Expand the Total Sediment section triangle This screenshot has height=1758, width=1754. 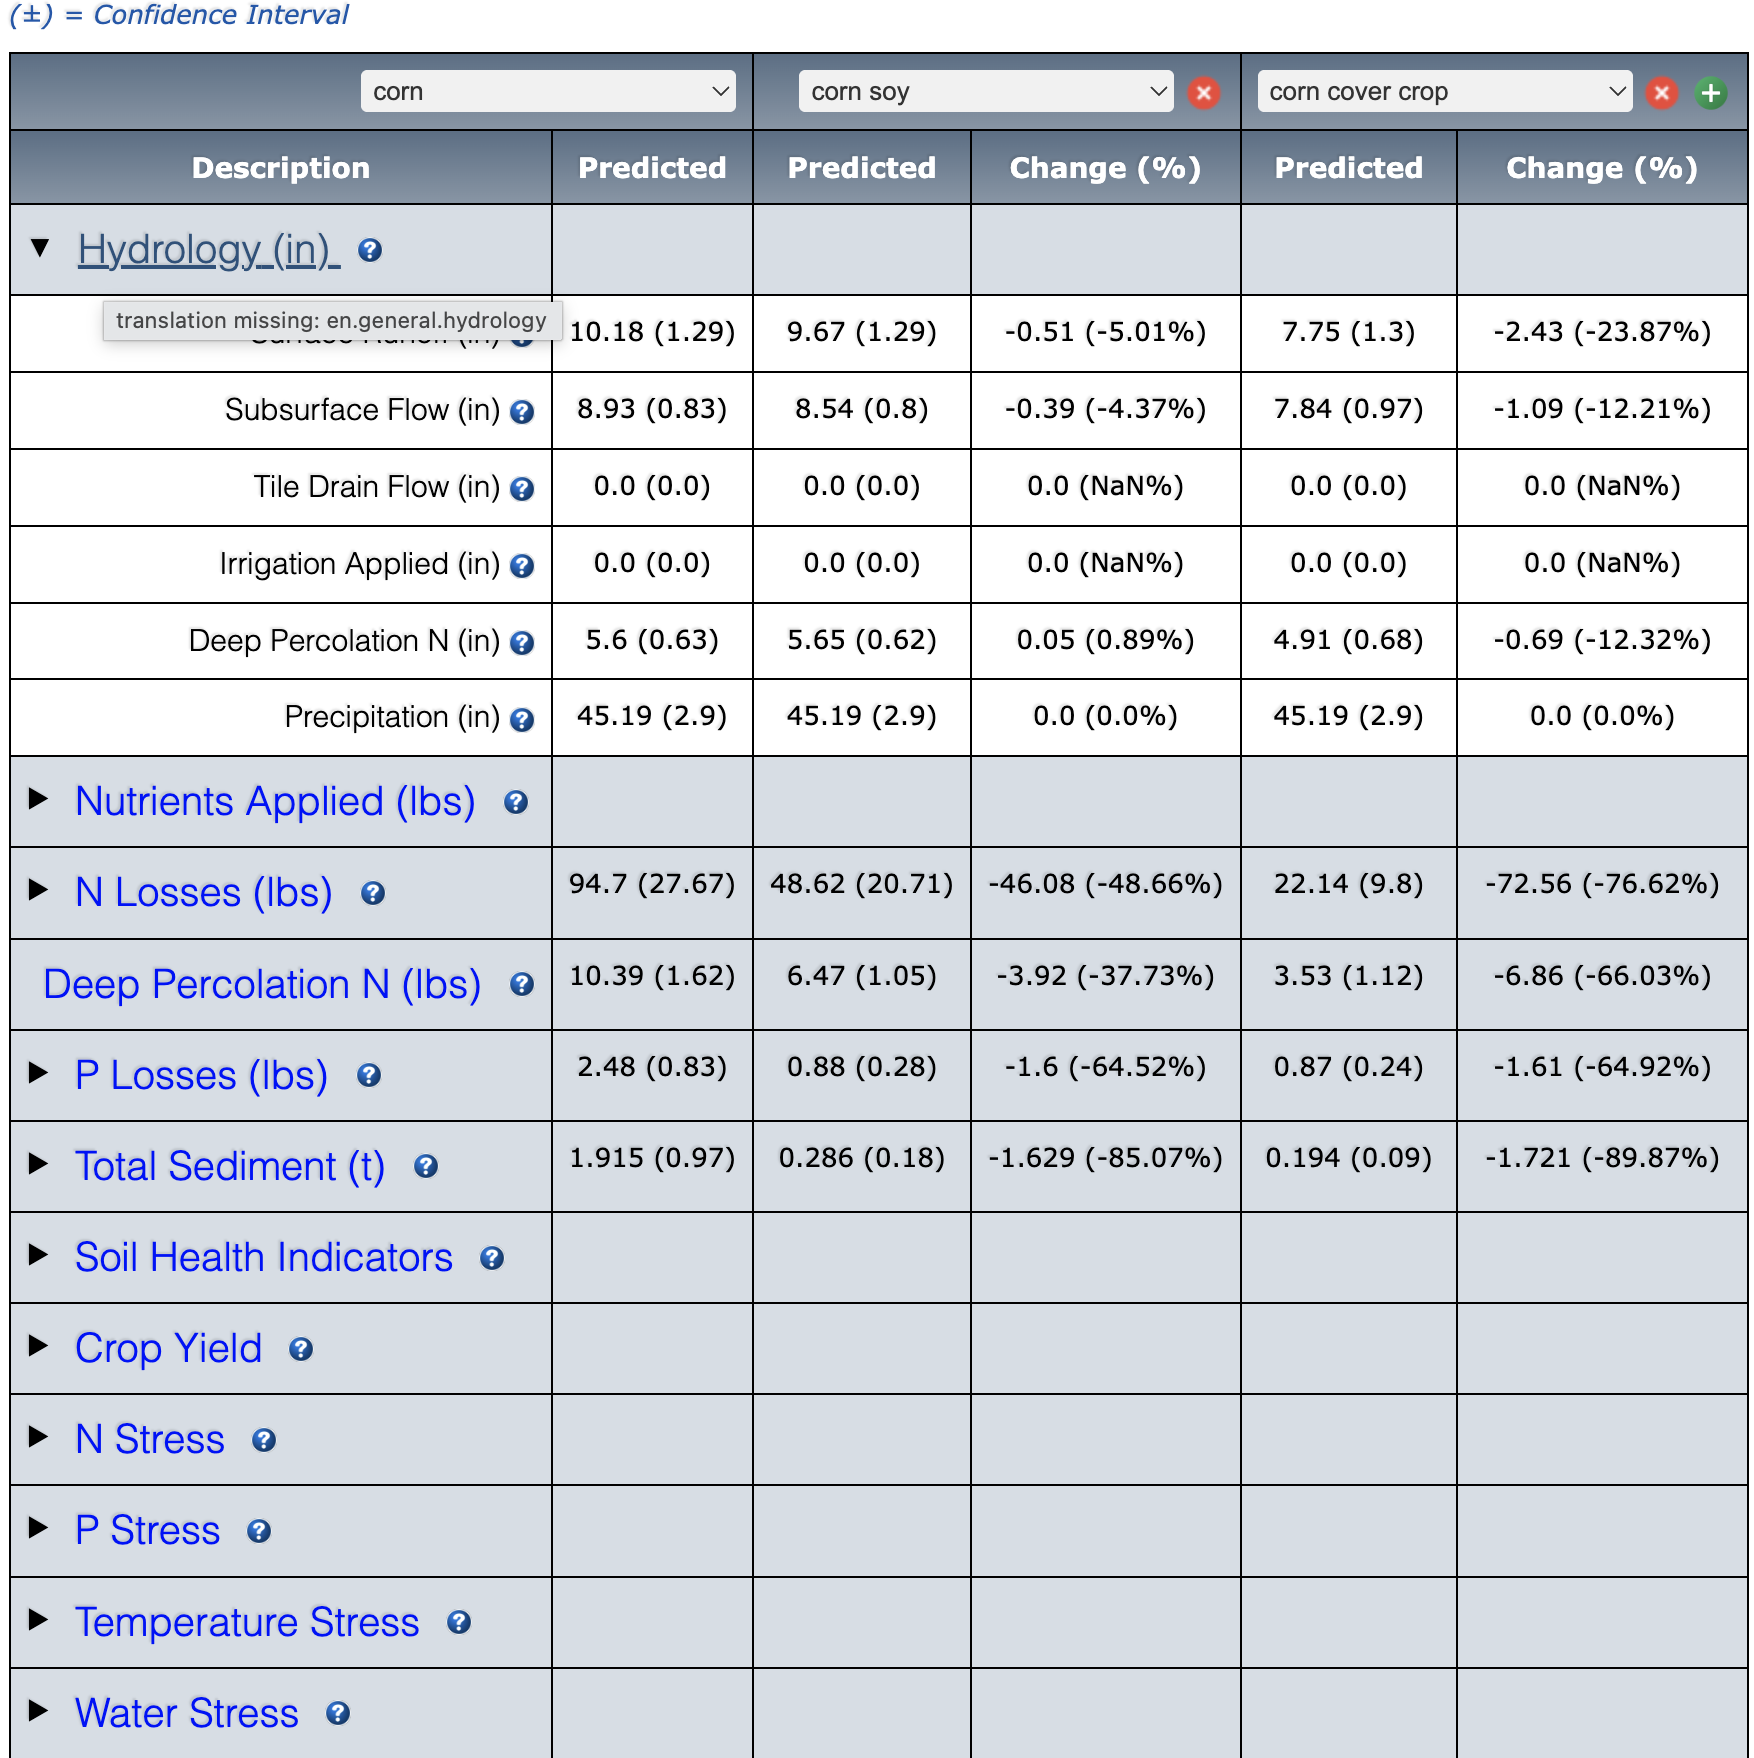(x=38, y=1163)
